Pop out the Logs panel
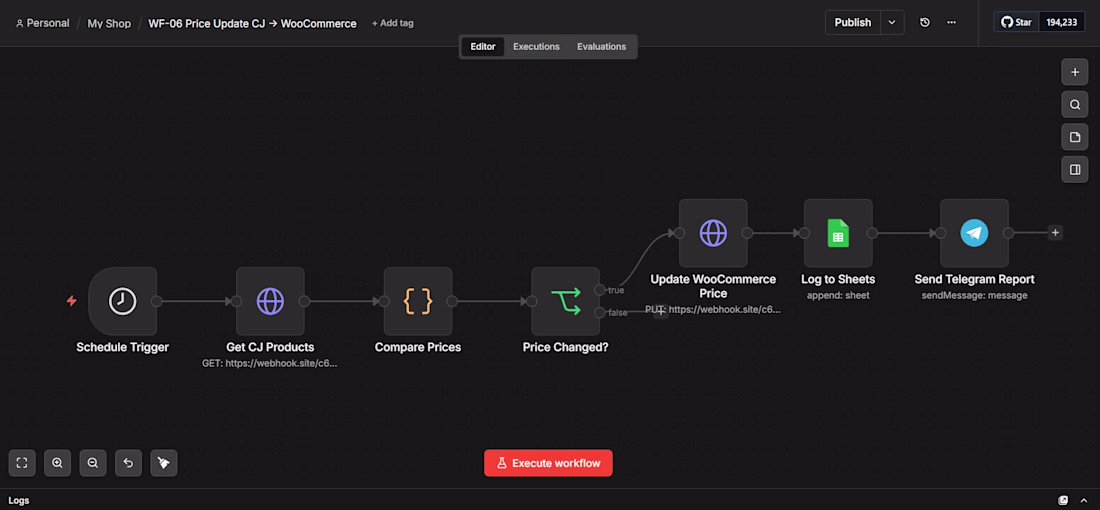This screenshot has height=510, width=1100. coord(1064,500)
